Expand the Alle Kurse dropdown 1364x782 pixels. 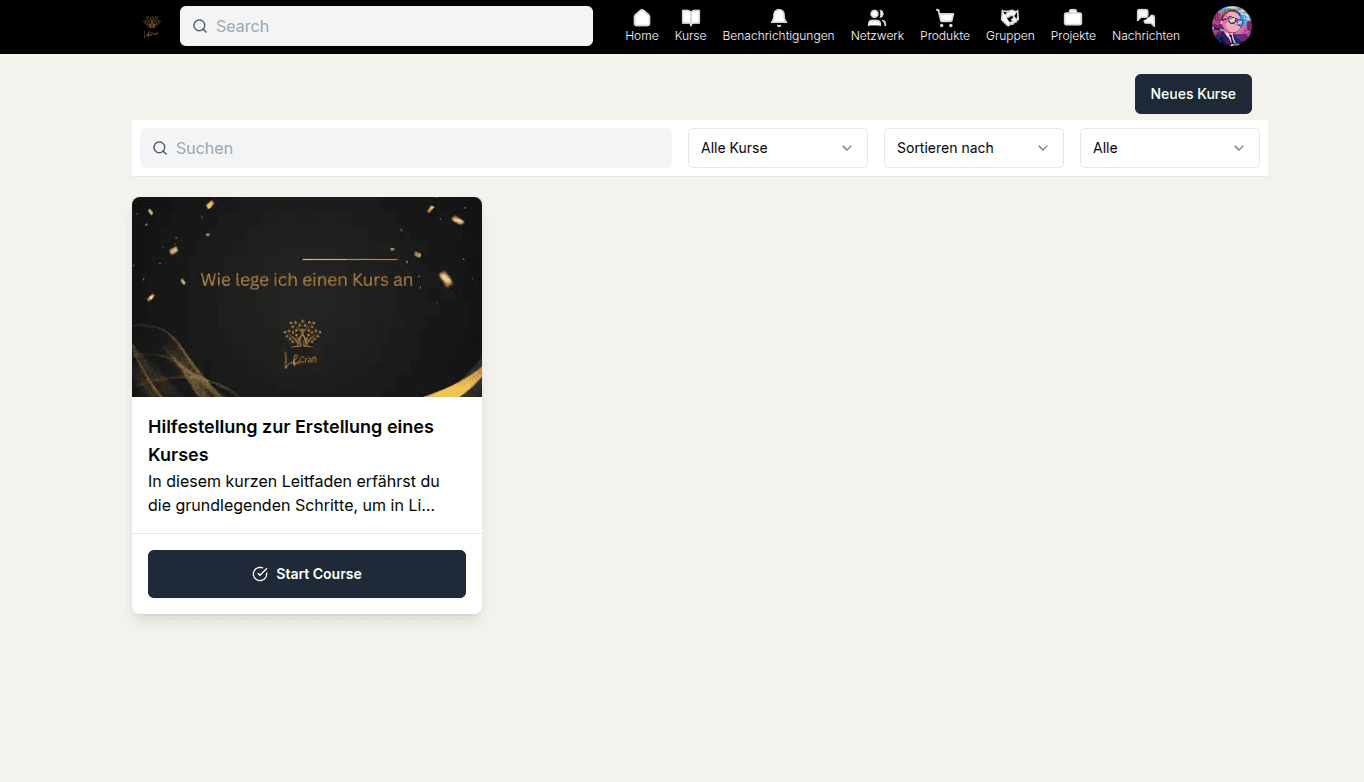coord(777,148)
